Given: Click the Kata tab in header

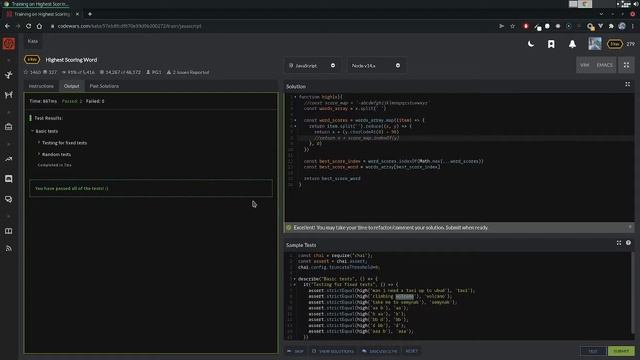Looking at the screenshot, I should (33, 41).
